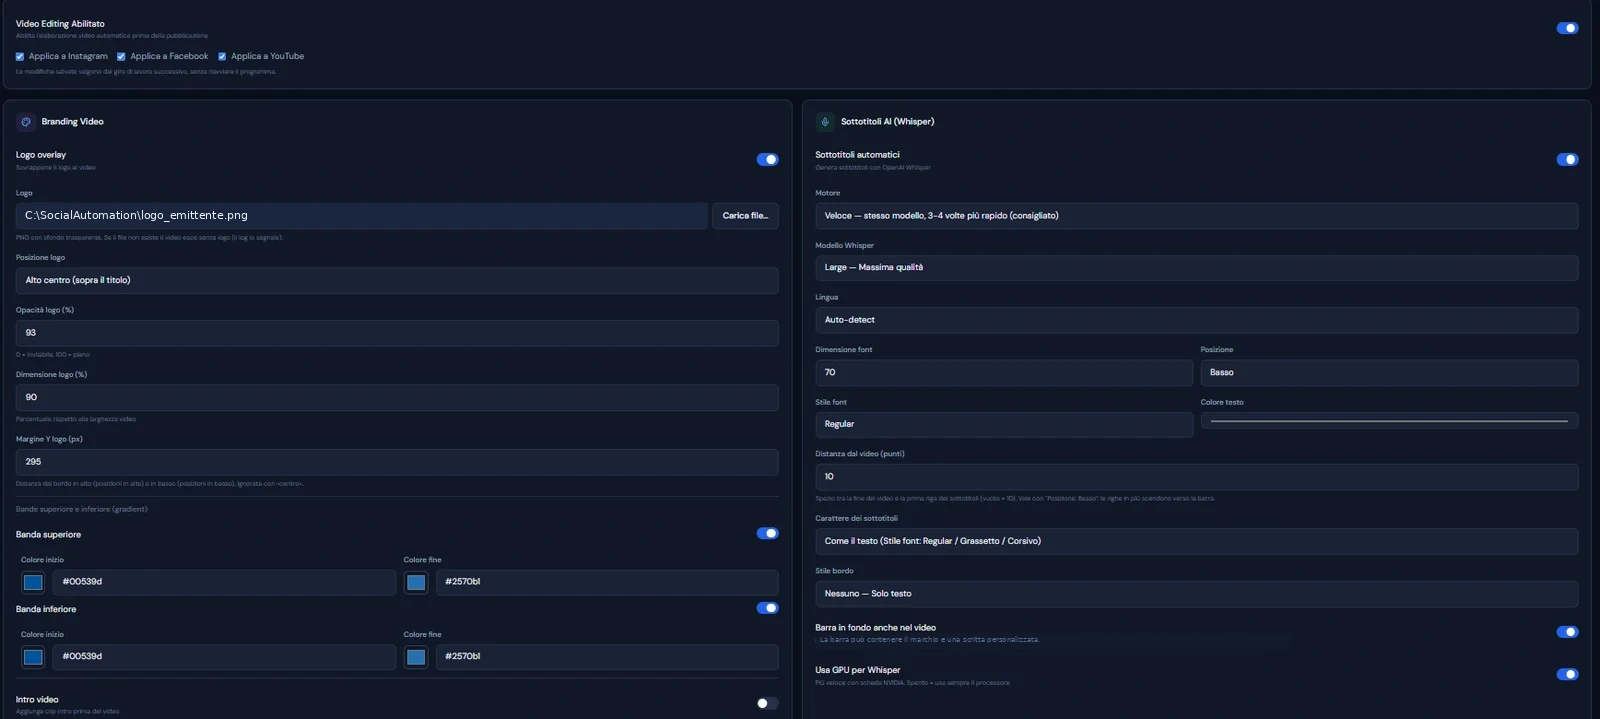The width and height of the screenshot is (1600, 719).
Task: Click Banda inferiore Colore fine hex field
Action: coord(607,657)
